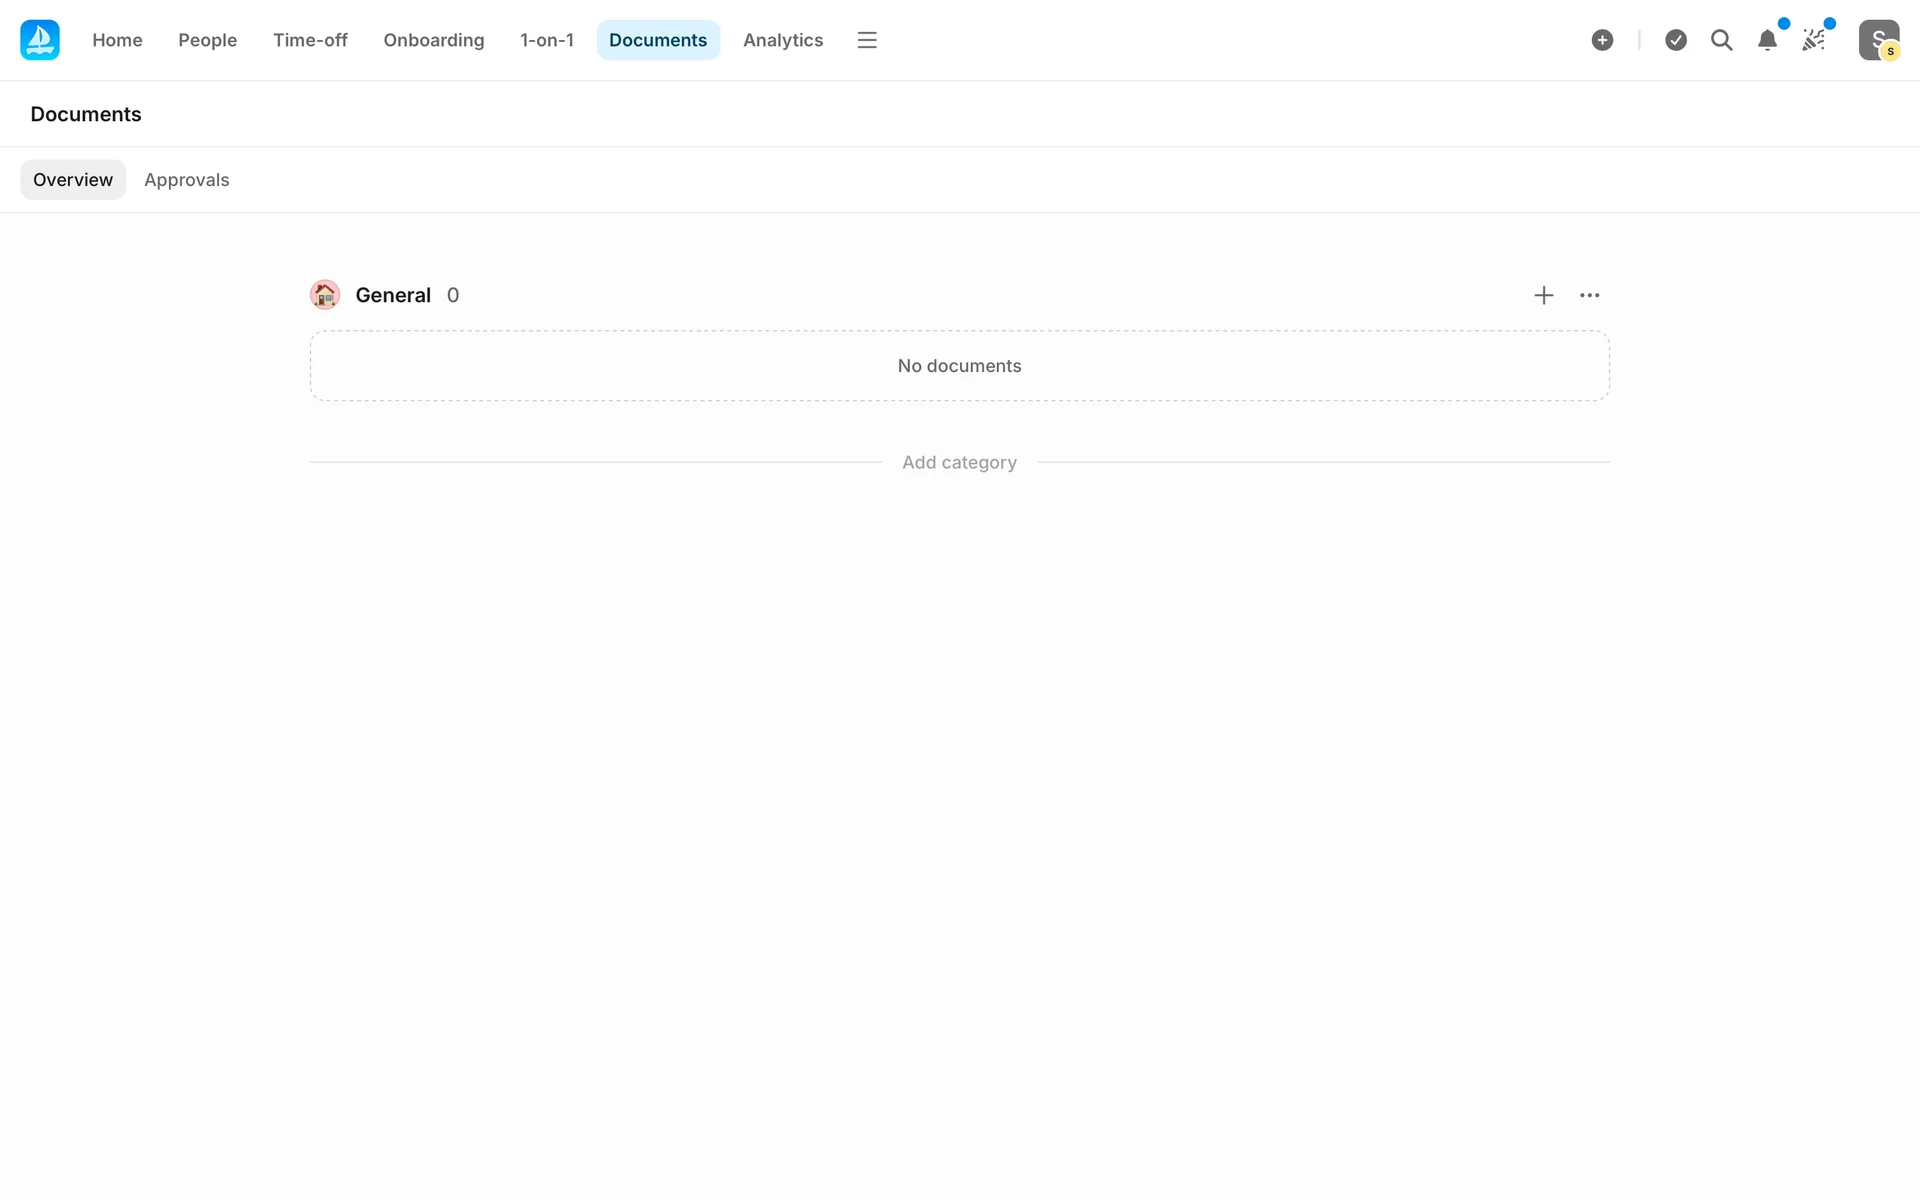
Task: Open the Onboarding page
Action: pos(433,40)
